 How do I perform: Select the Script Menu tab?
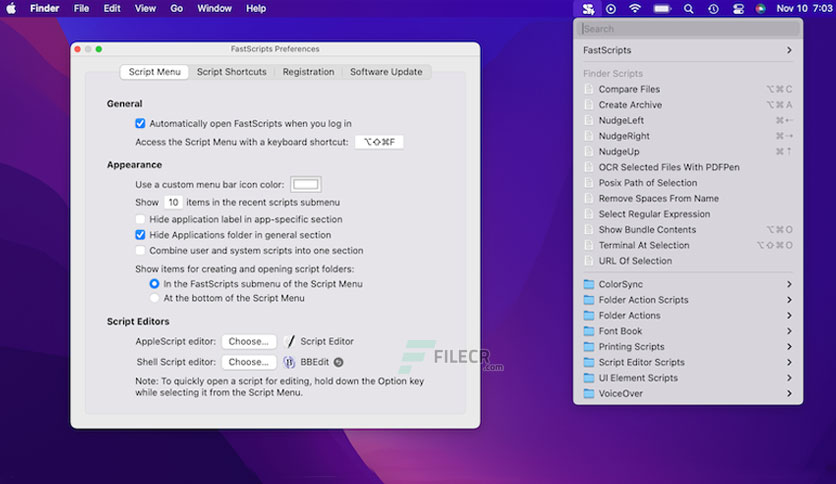coord(155,71)
